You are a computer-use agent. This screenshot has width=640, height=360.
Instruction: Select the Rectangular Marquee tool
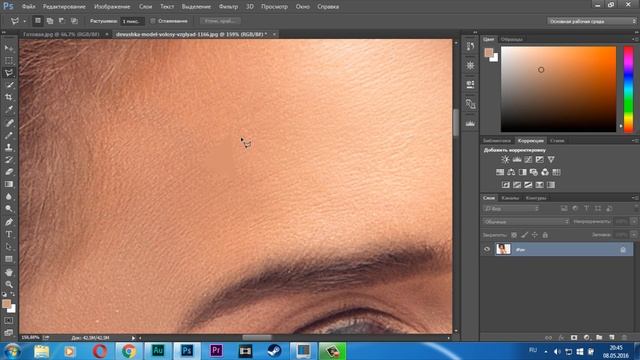tap(9, 61)
